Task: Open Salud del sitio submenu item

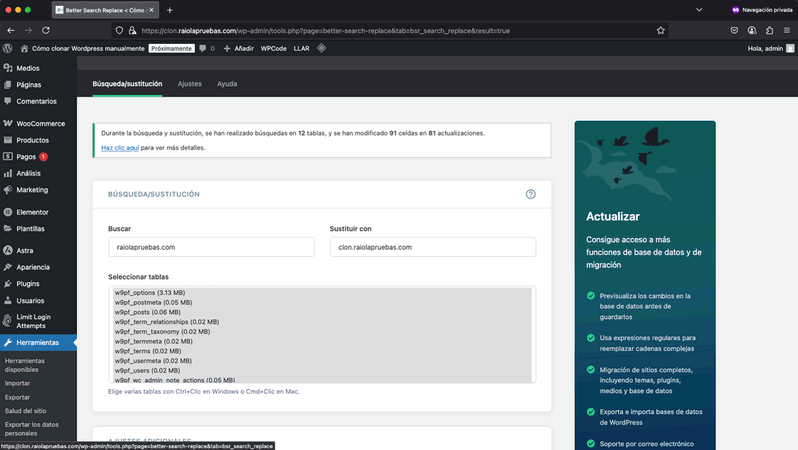Action: click(25, 411)
